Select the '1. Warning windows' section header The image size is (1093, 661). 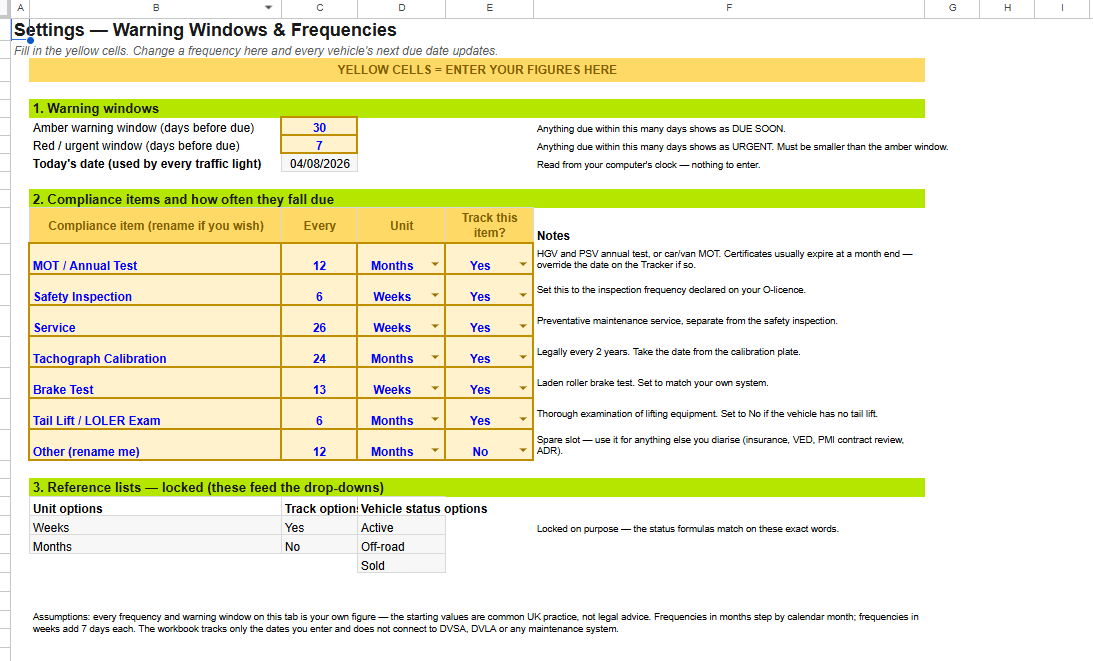tap(477, 108)
